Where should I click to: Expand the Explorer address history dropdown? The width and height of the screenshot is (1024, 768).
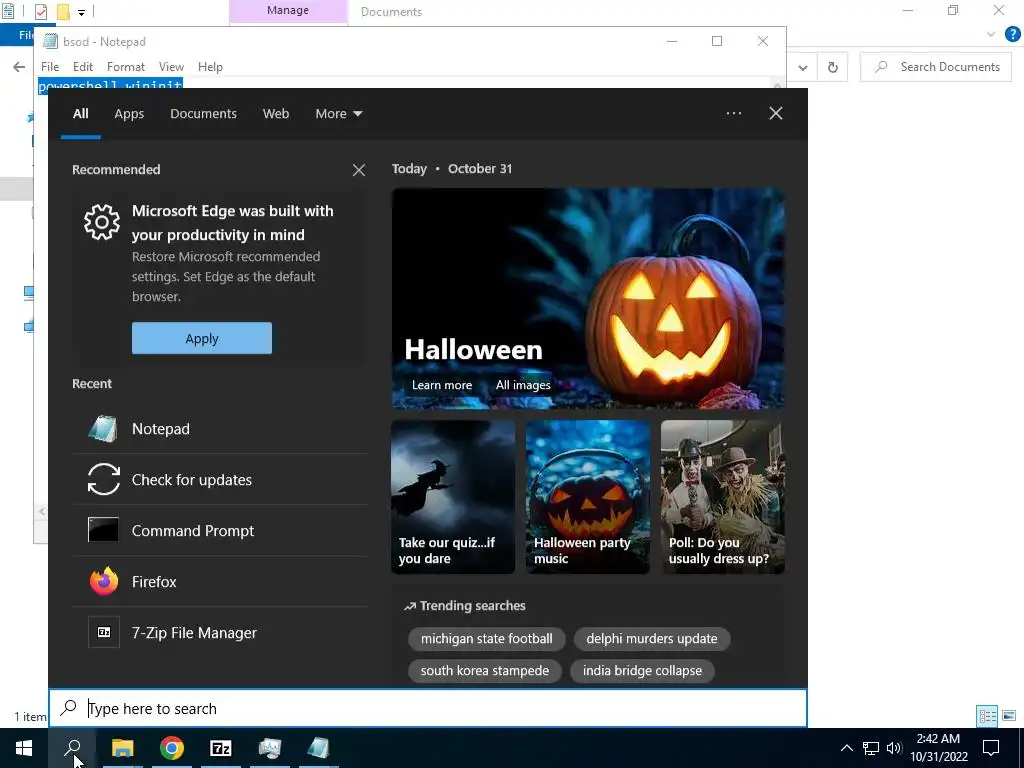[803, 67]
